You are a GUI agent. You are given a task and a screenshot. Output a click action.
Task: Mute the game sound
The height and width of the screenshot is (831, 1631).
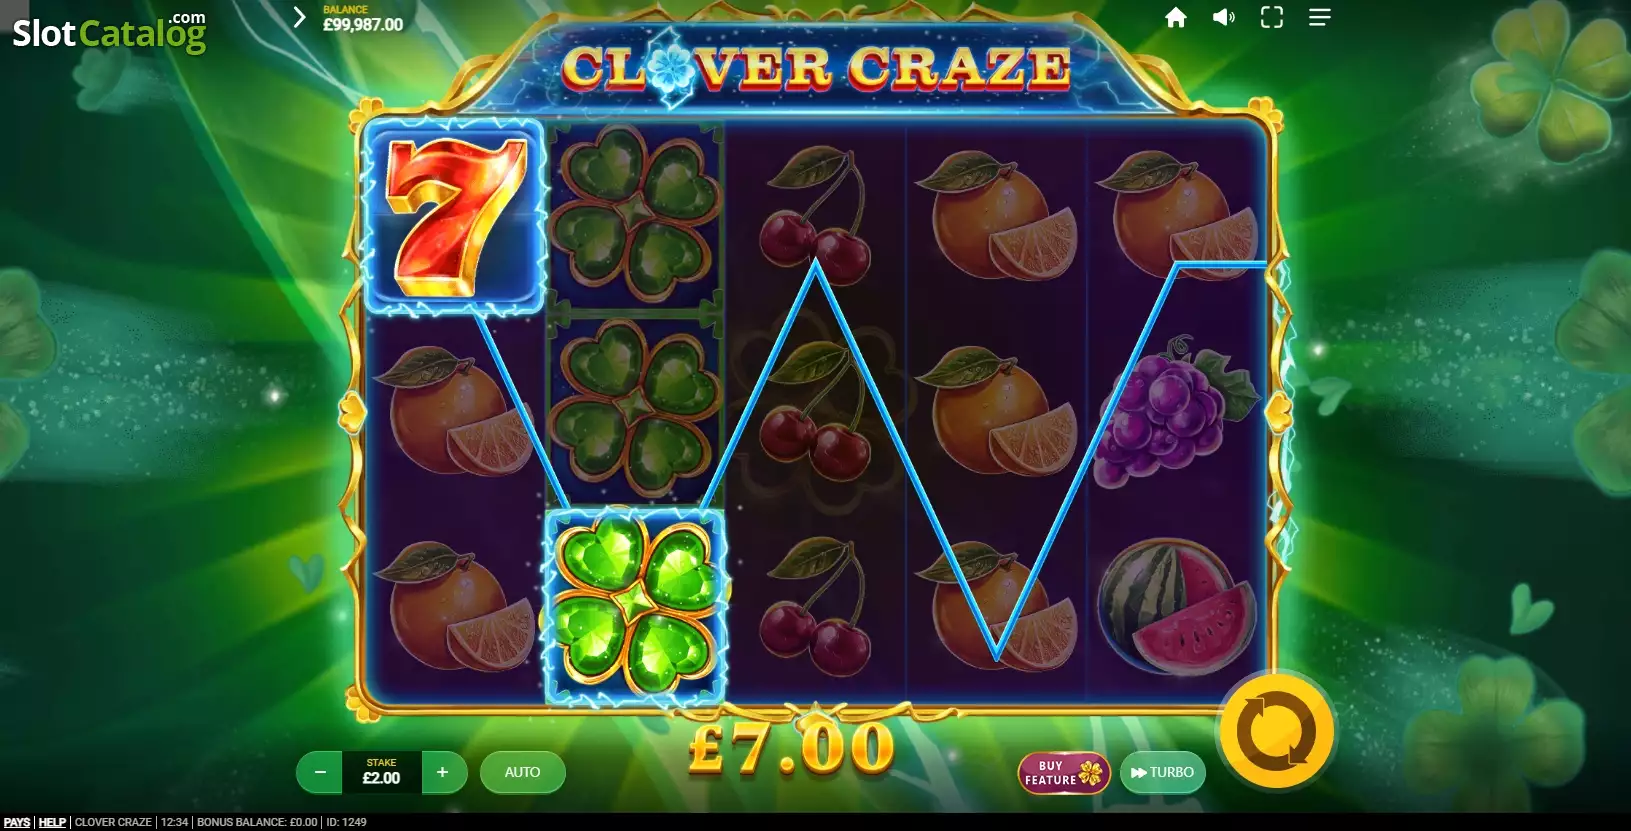point(1224,17)
